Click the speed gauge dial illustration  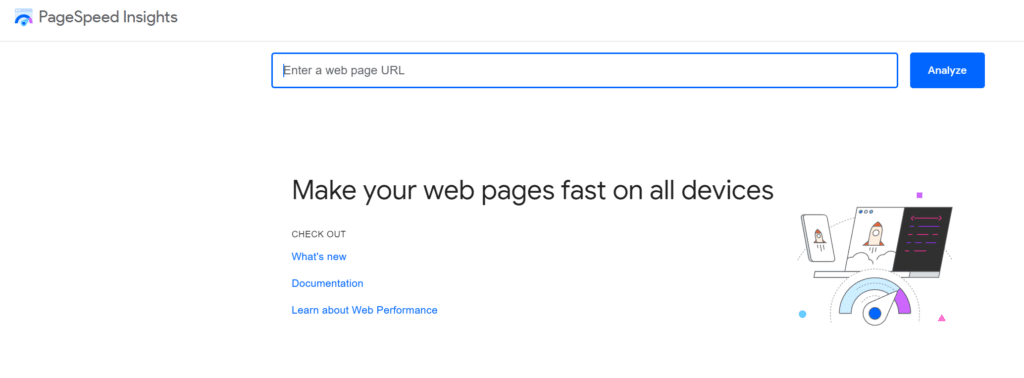(875, 300)
